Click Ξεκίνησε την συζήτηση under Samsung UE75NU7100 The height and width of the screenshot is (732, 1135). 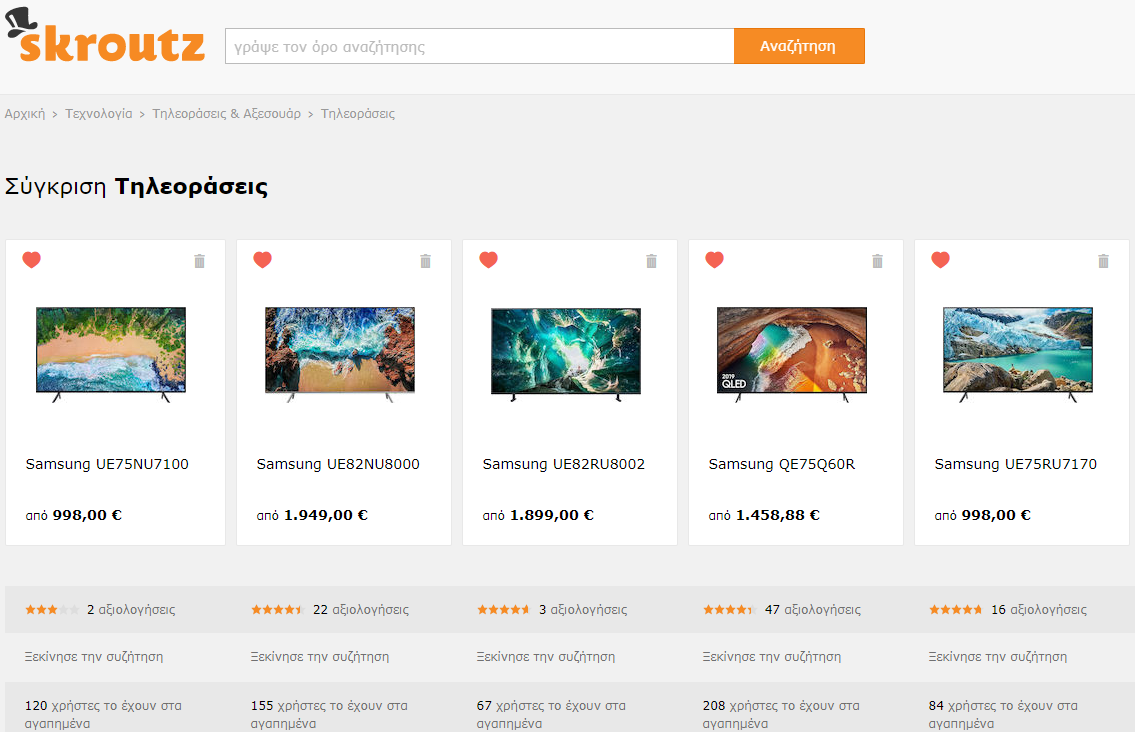(x=94, y=657)
